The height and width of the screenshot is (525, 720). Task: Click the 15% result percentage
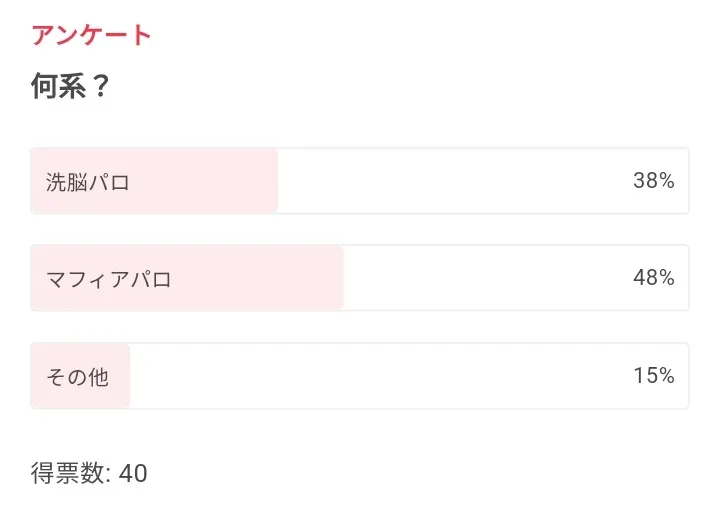pyautogui.click(x=653, y=376)
